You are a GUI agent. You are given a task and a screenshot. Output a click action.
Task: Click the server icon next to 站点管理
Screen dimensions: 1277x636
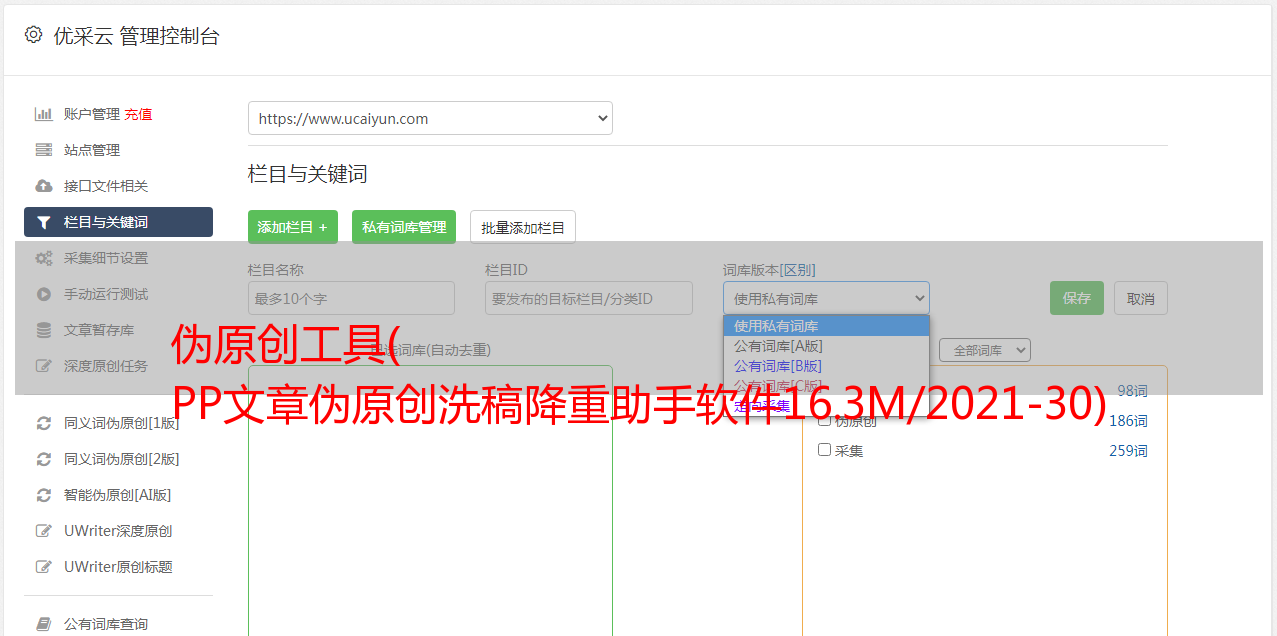tap(44, 150)
